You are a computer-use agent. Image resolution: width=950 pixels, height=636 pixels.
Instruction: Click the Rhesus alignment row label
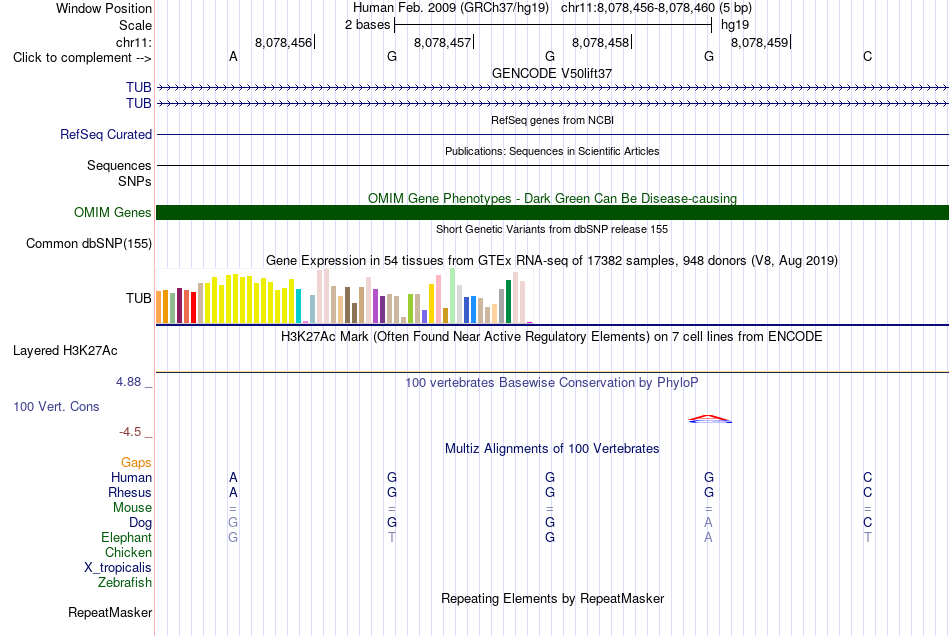pos(130,492)
